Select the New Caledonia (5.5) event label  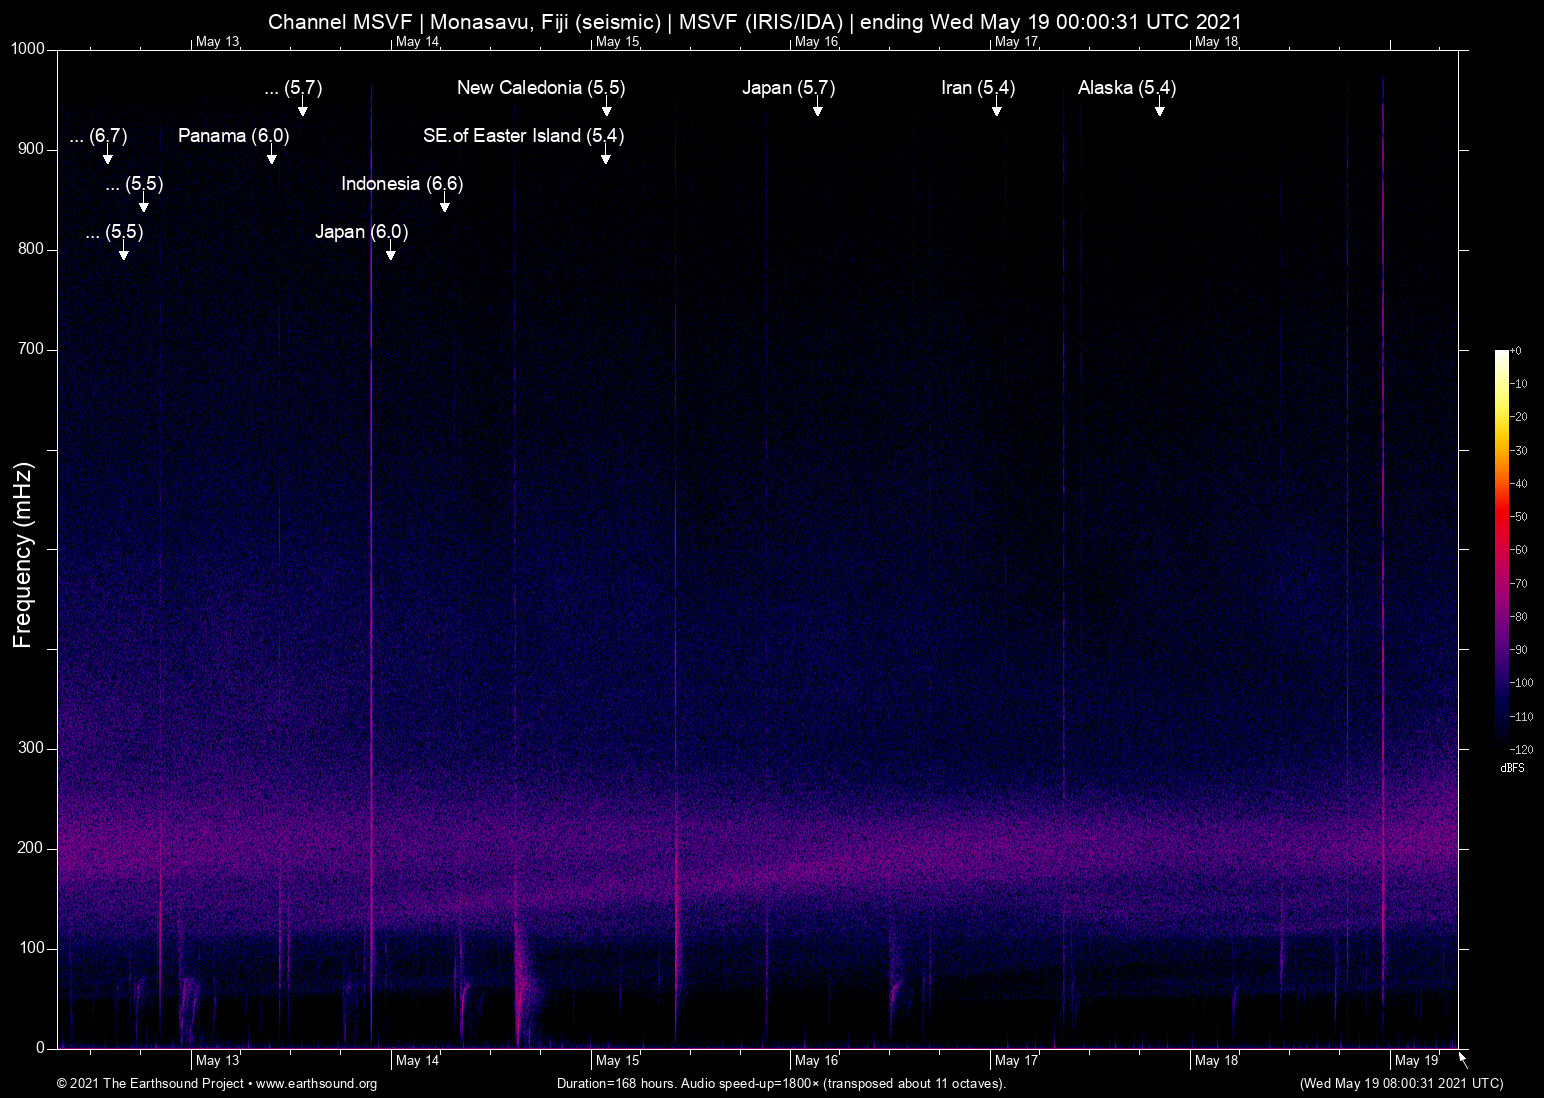click(540, 88)
